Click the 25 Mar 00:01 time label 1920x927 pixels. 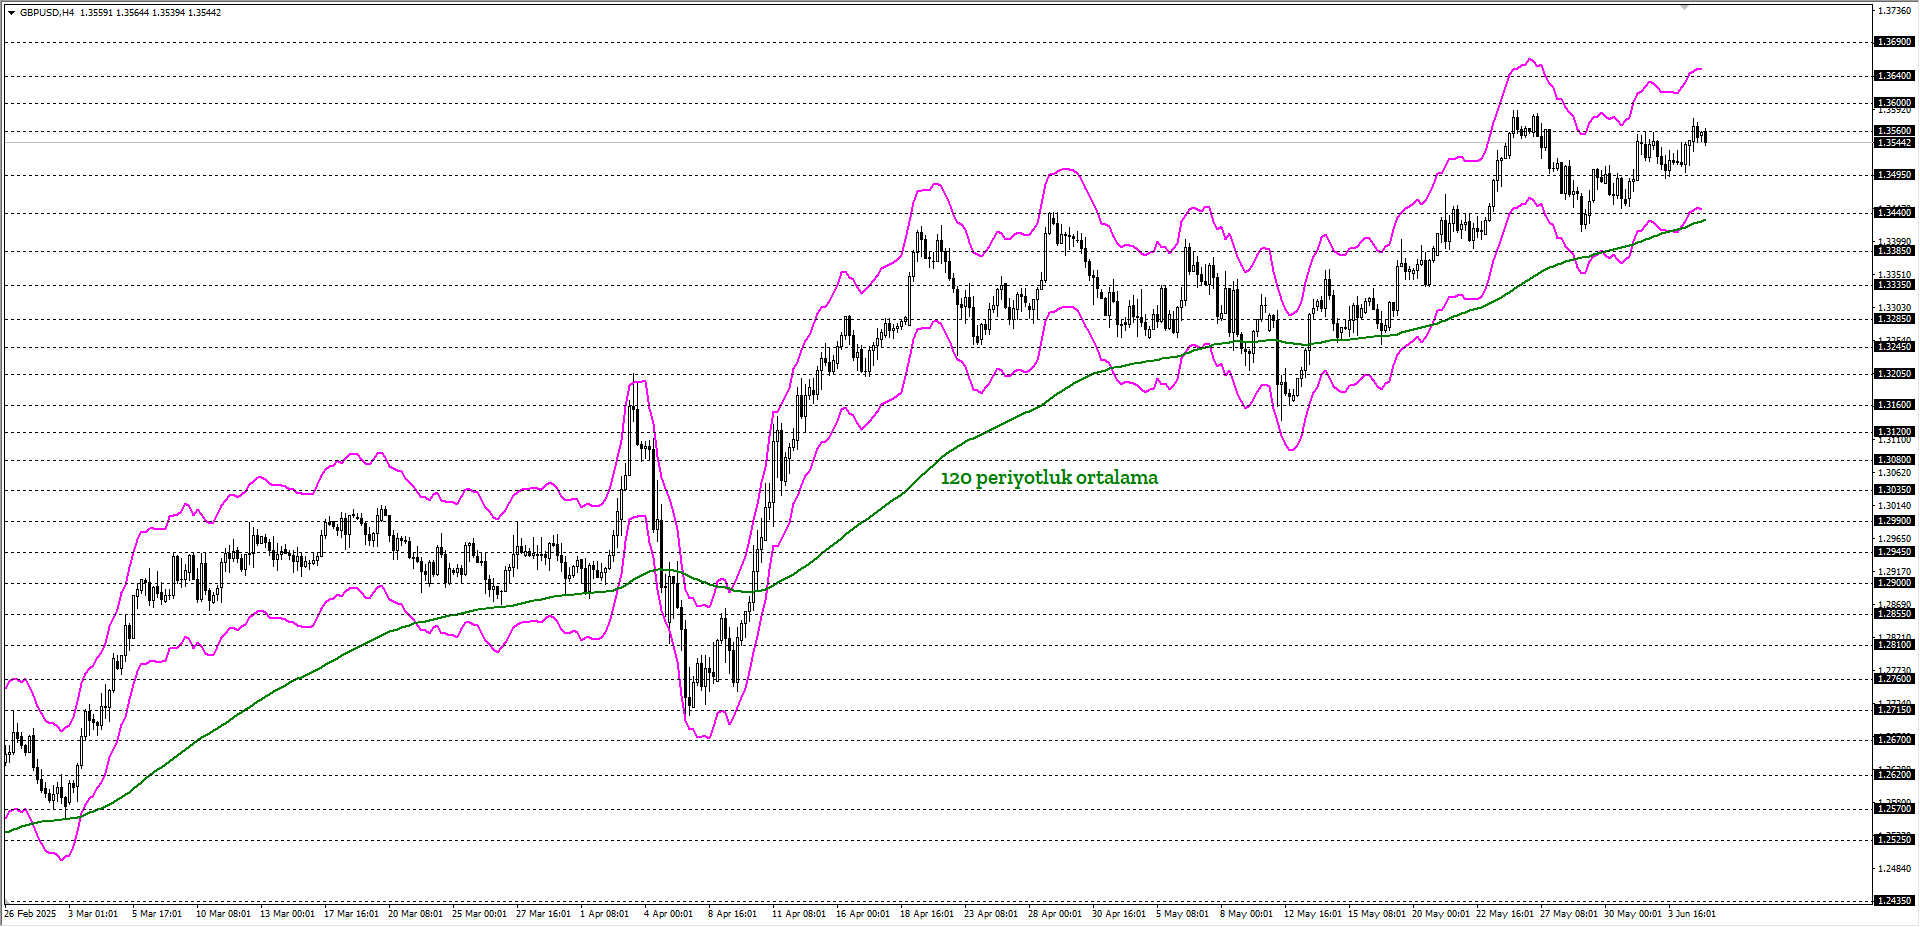click(x=479, y=914)
